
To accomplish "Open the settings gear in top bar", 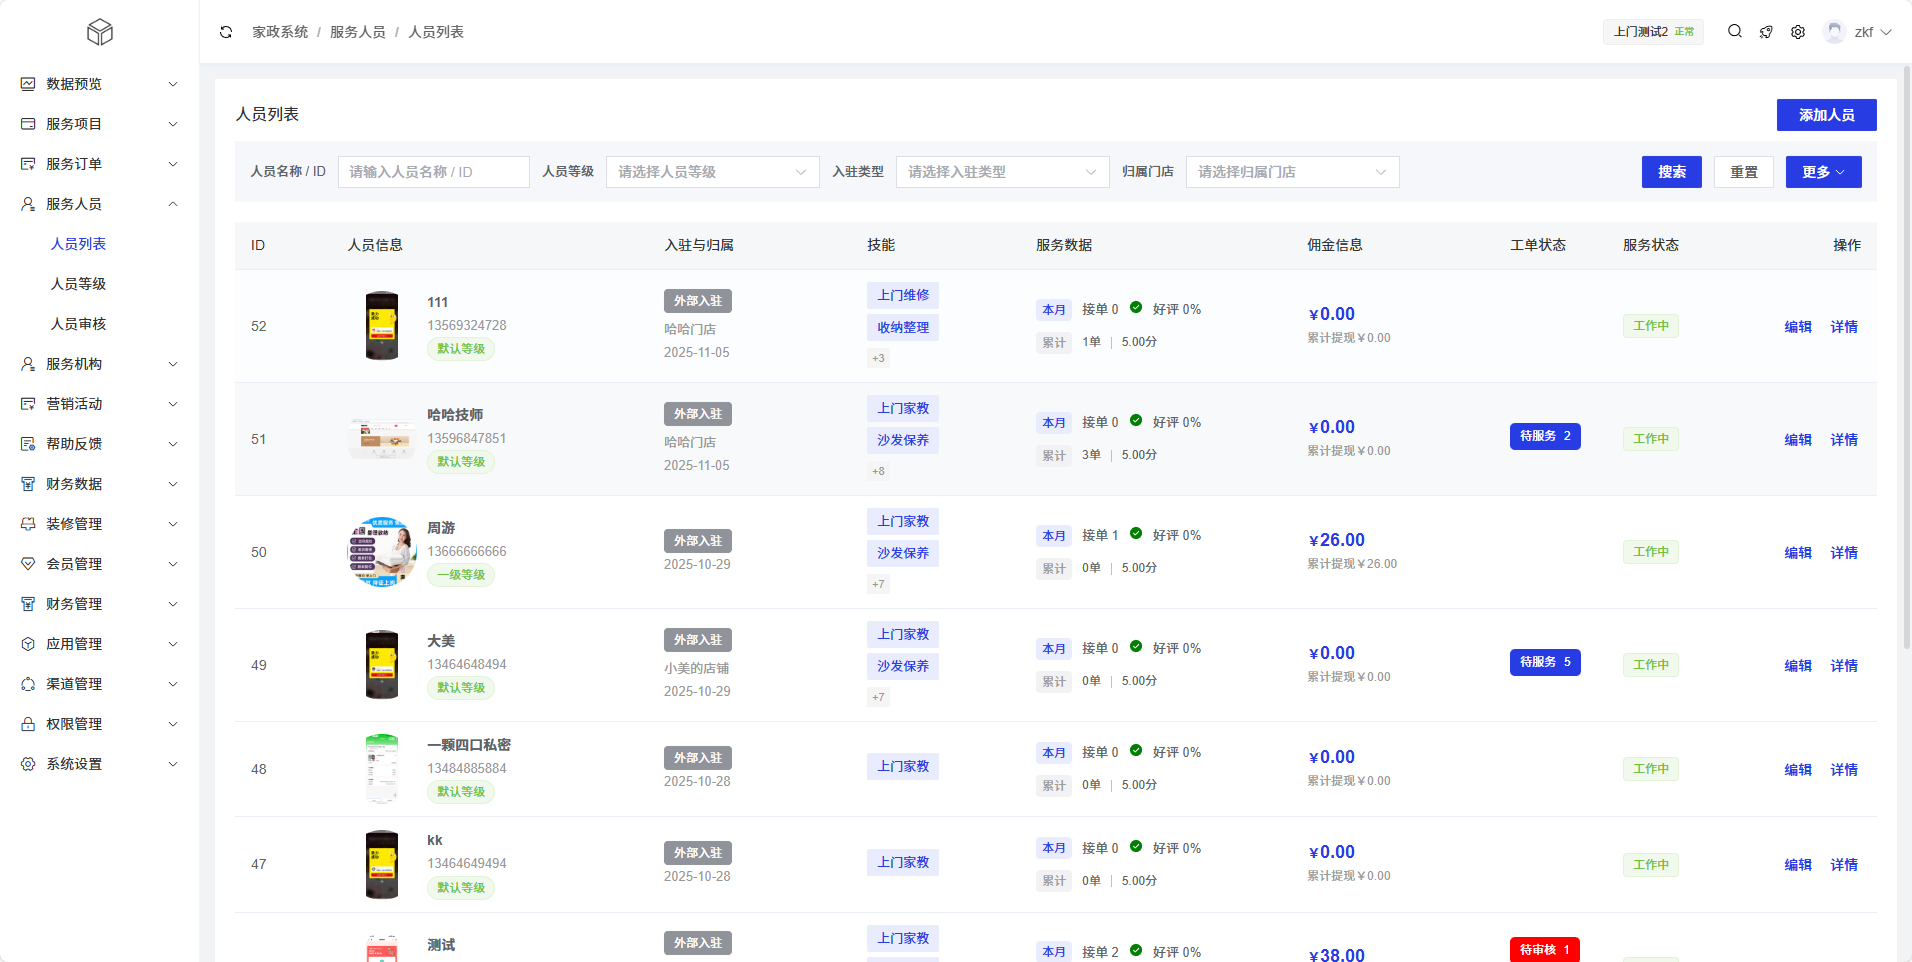I will click(1798, 32).
